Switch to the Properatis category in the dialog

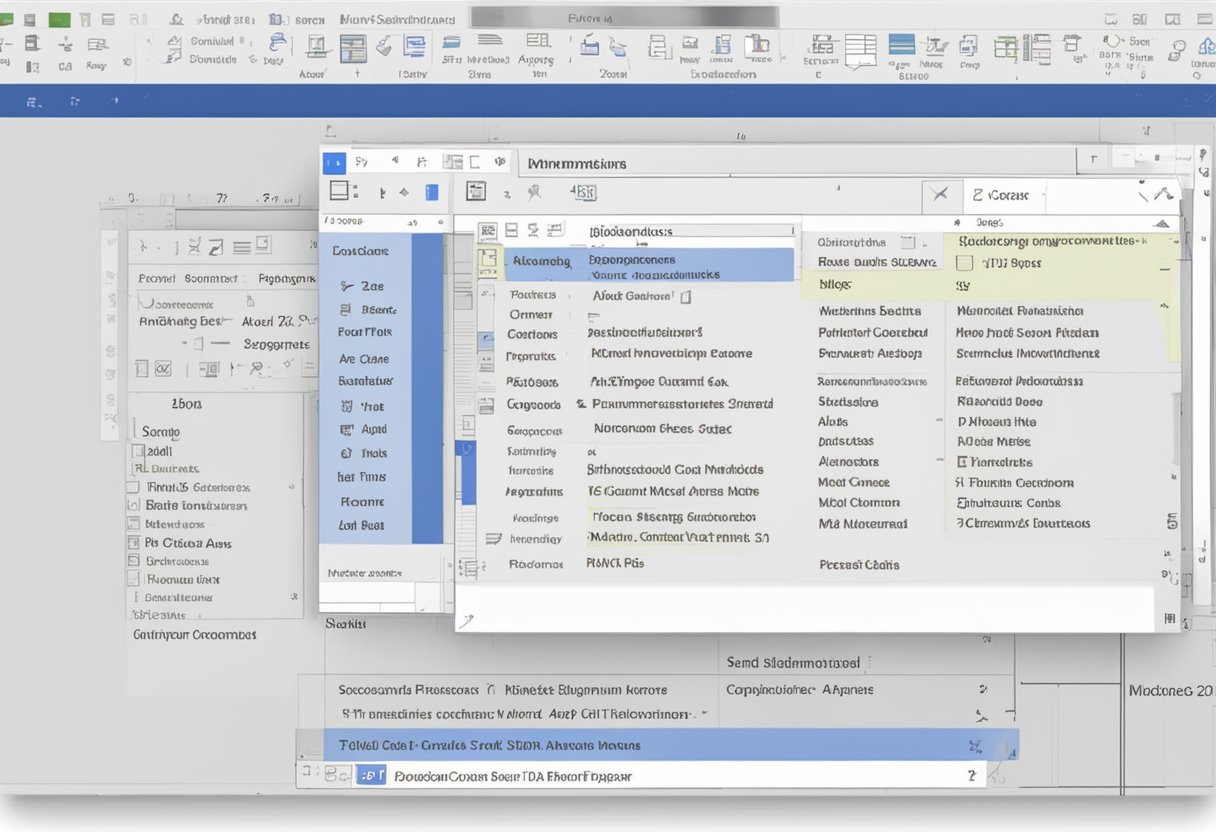[531, 358]
